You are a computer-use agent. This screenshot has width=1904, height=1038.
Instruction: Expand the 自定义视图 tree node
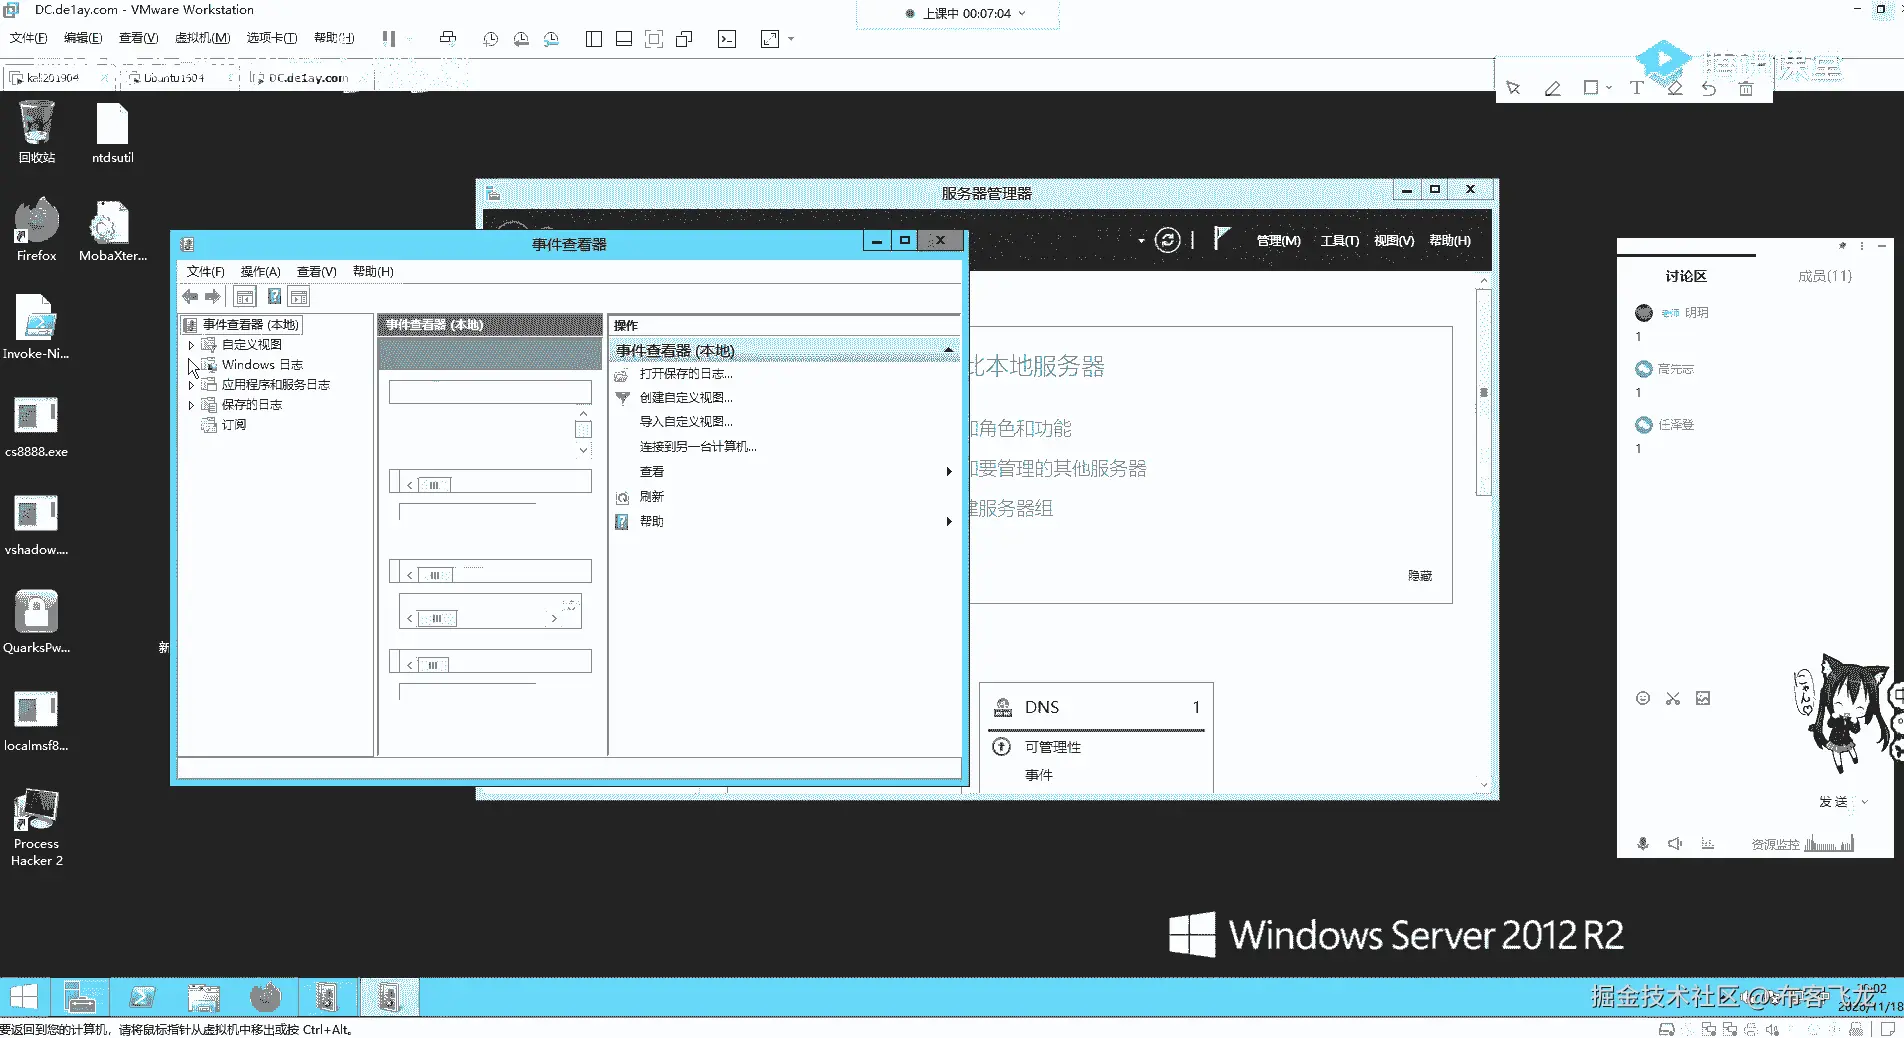coord(191,345)
